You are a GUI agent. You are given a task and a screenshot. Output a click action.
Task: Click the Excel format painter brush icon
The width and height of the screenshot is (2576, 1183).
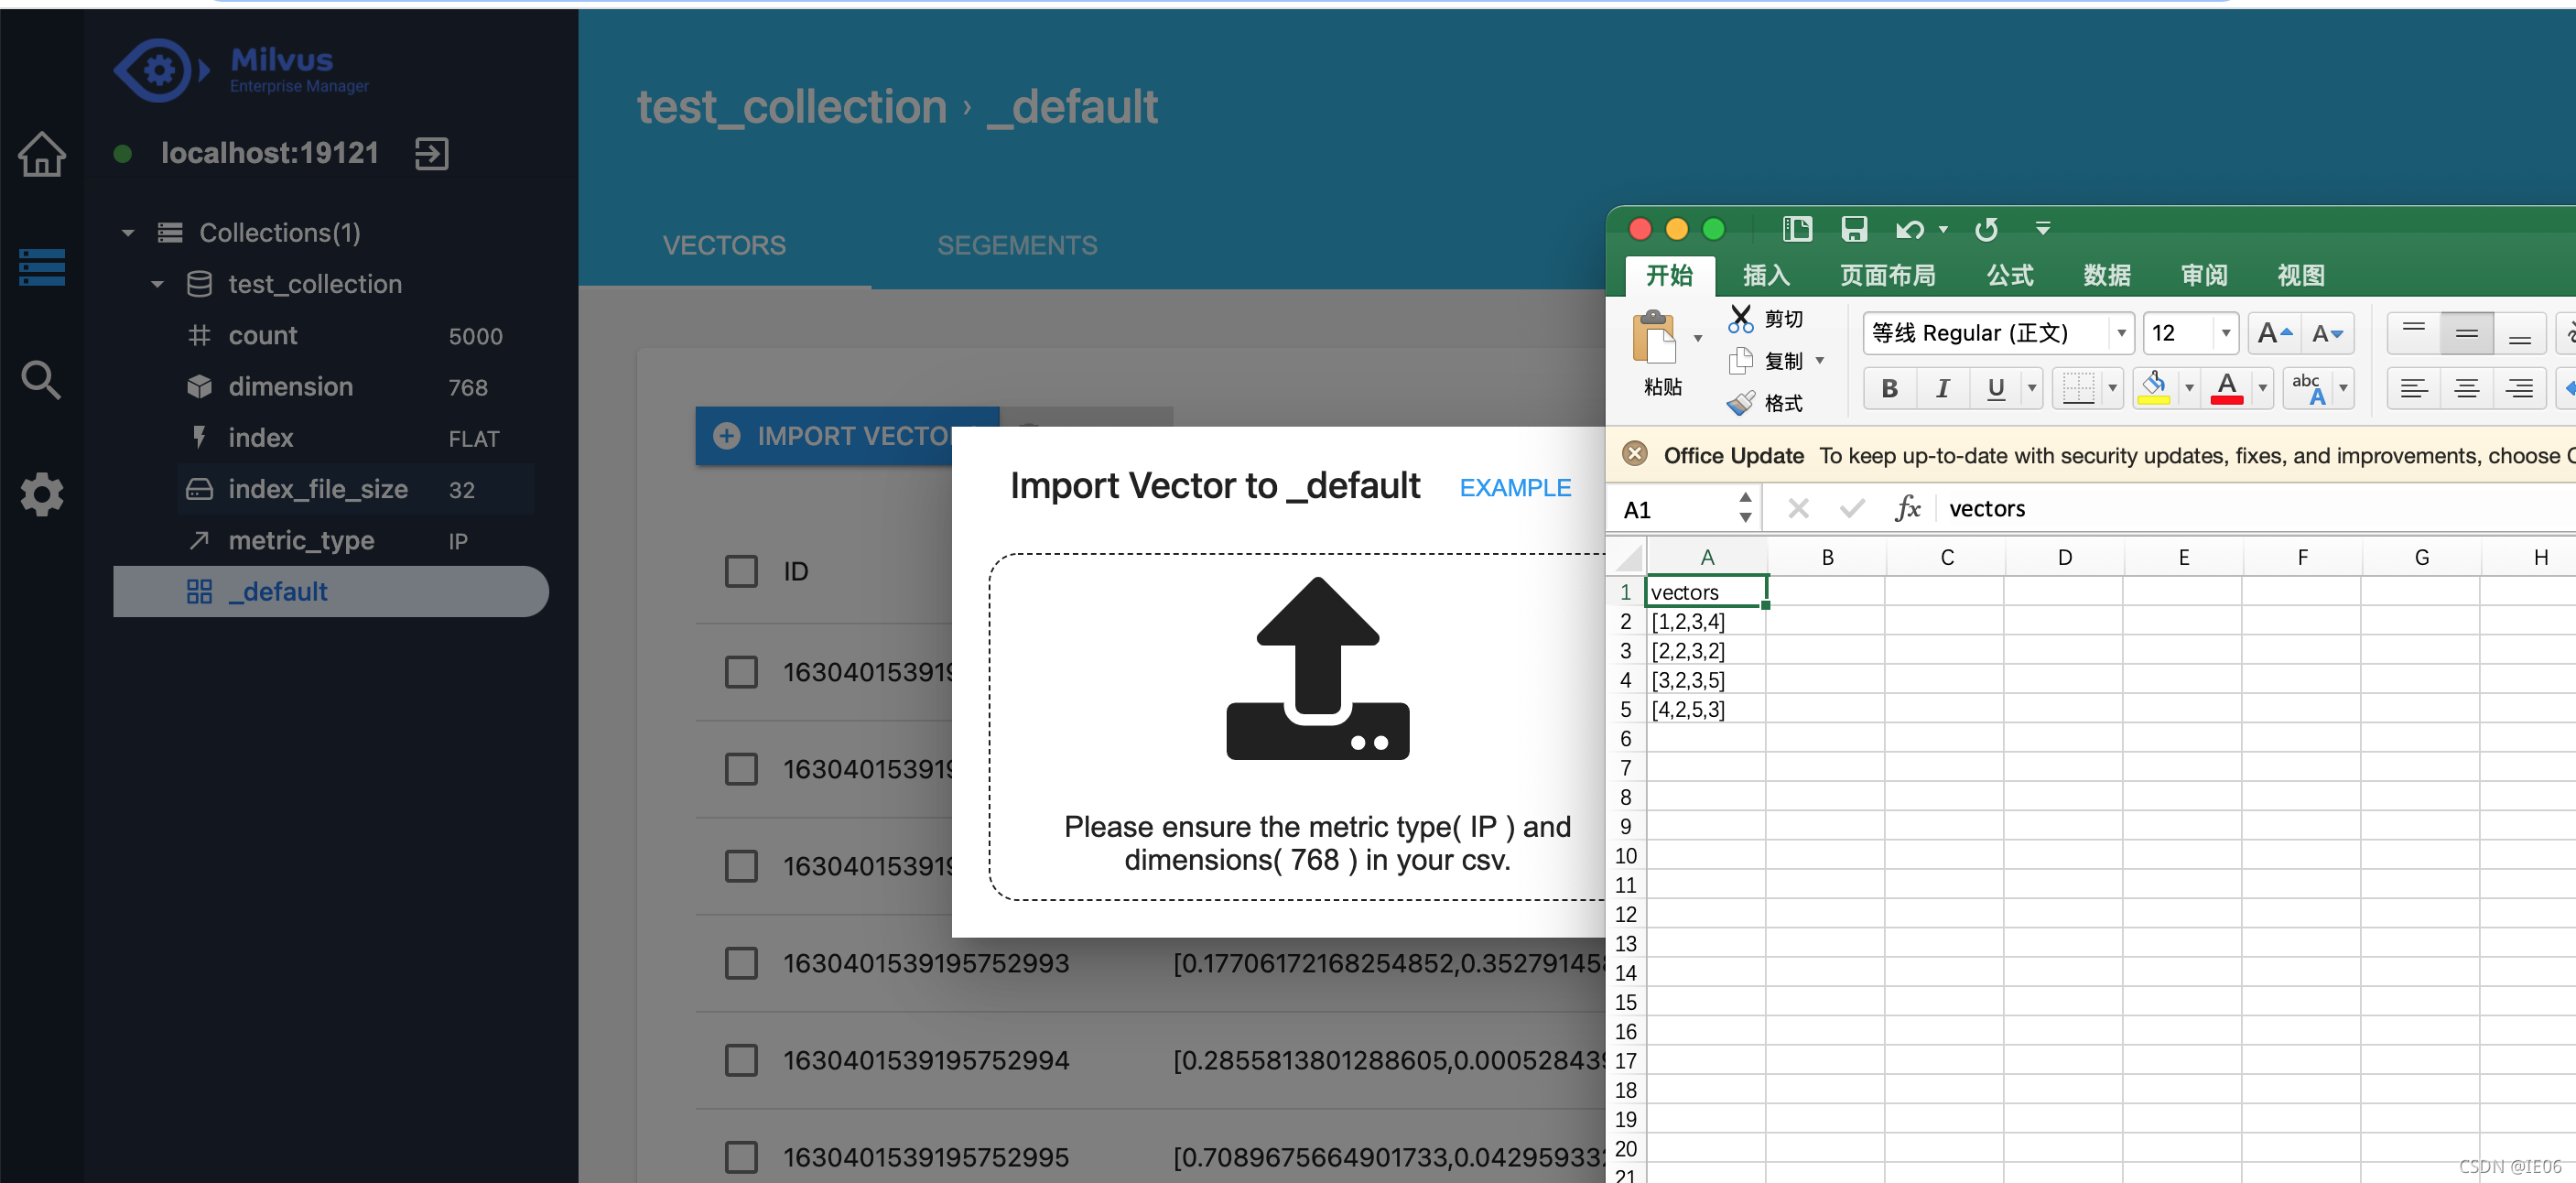coord(1740,403)
